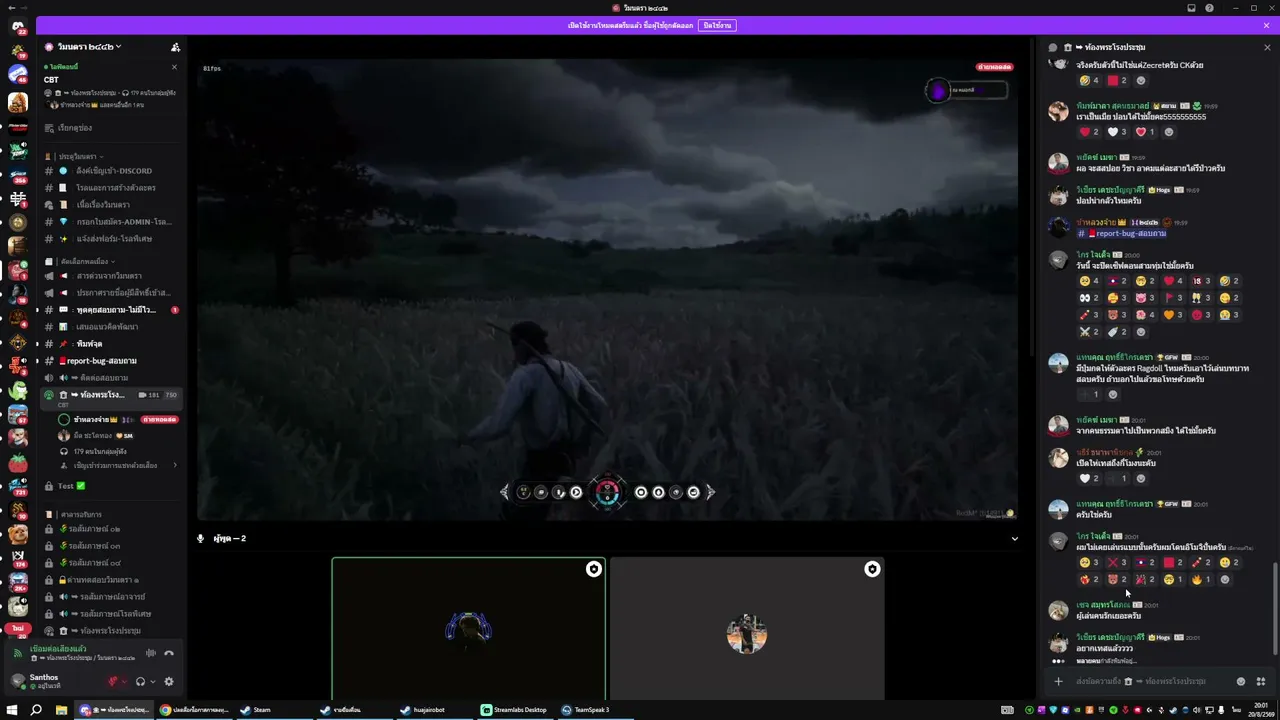Add reaction to the 5555555555 message
Viewport: 1280px width, 720px height.
coord(1169,132)
